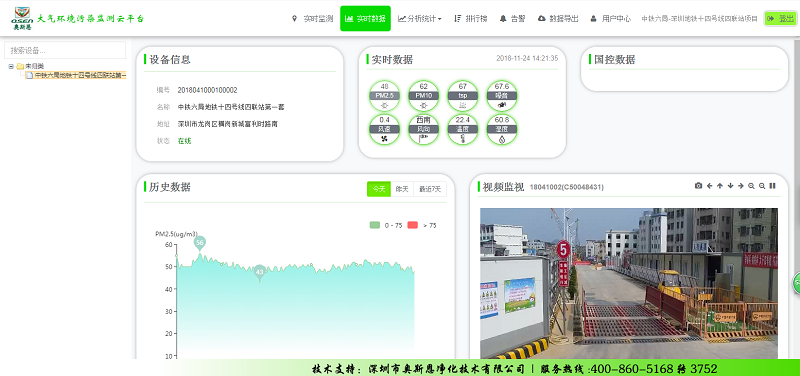The width and height of the screenshot is (800, 376).
Task: Pan the camera up with the arrow icon
Action: [x=720, y=186]
